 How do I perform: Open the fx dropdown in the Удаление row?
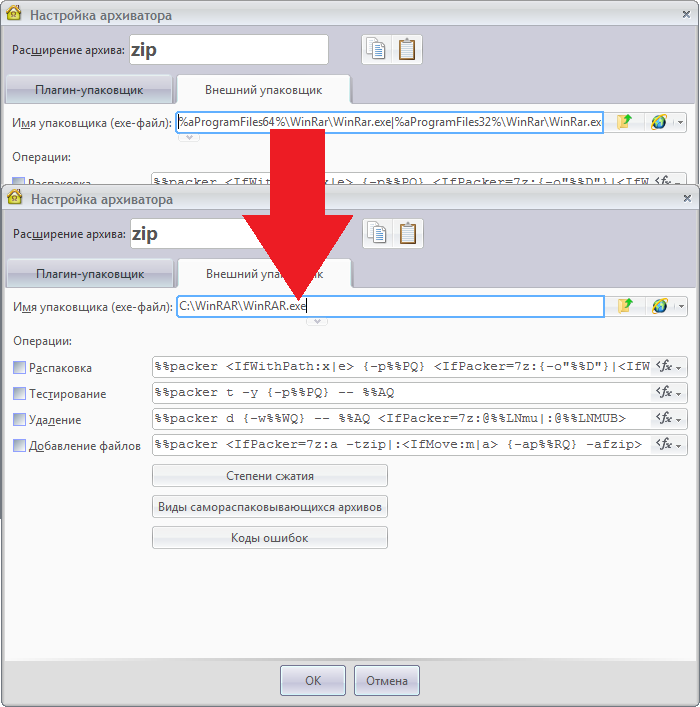668,419
